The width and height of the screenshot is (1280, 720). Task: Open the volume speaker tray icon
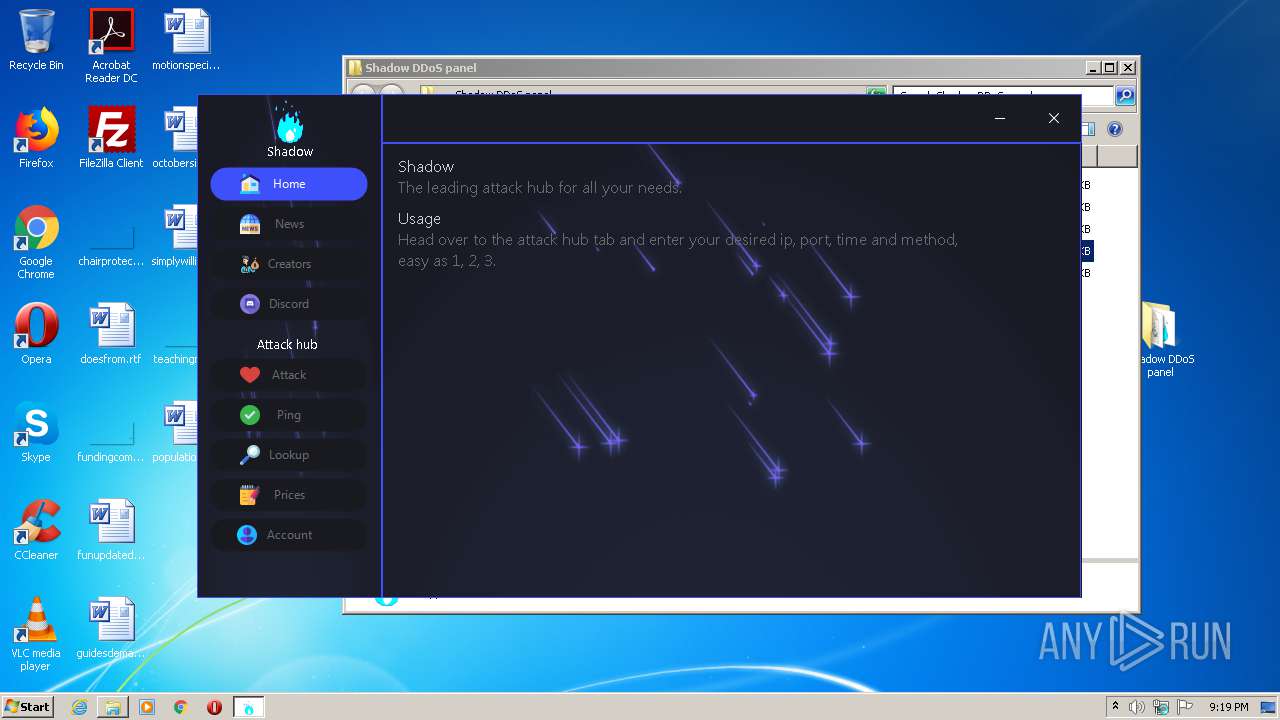coord(1137,707)
